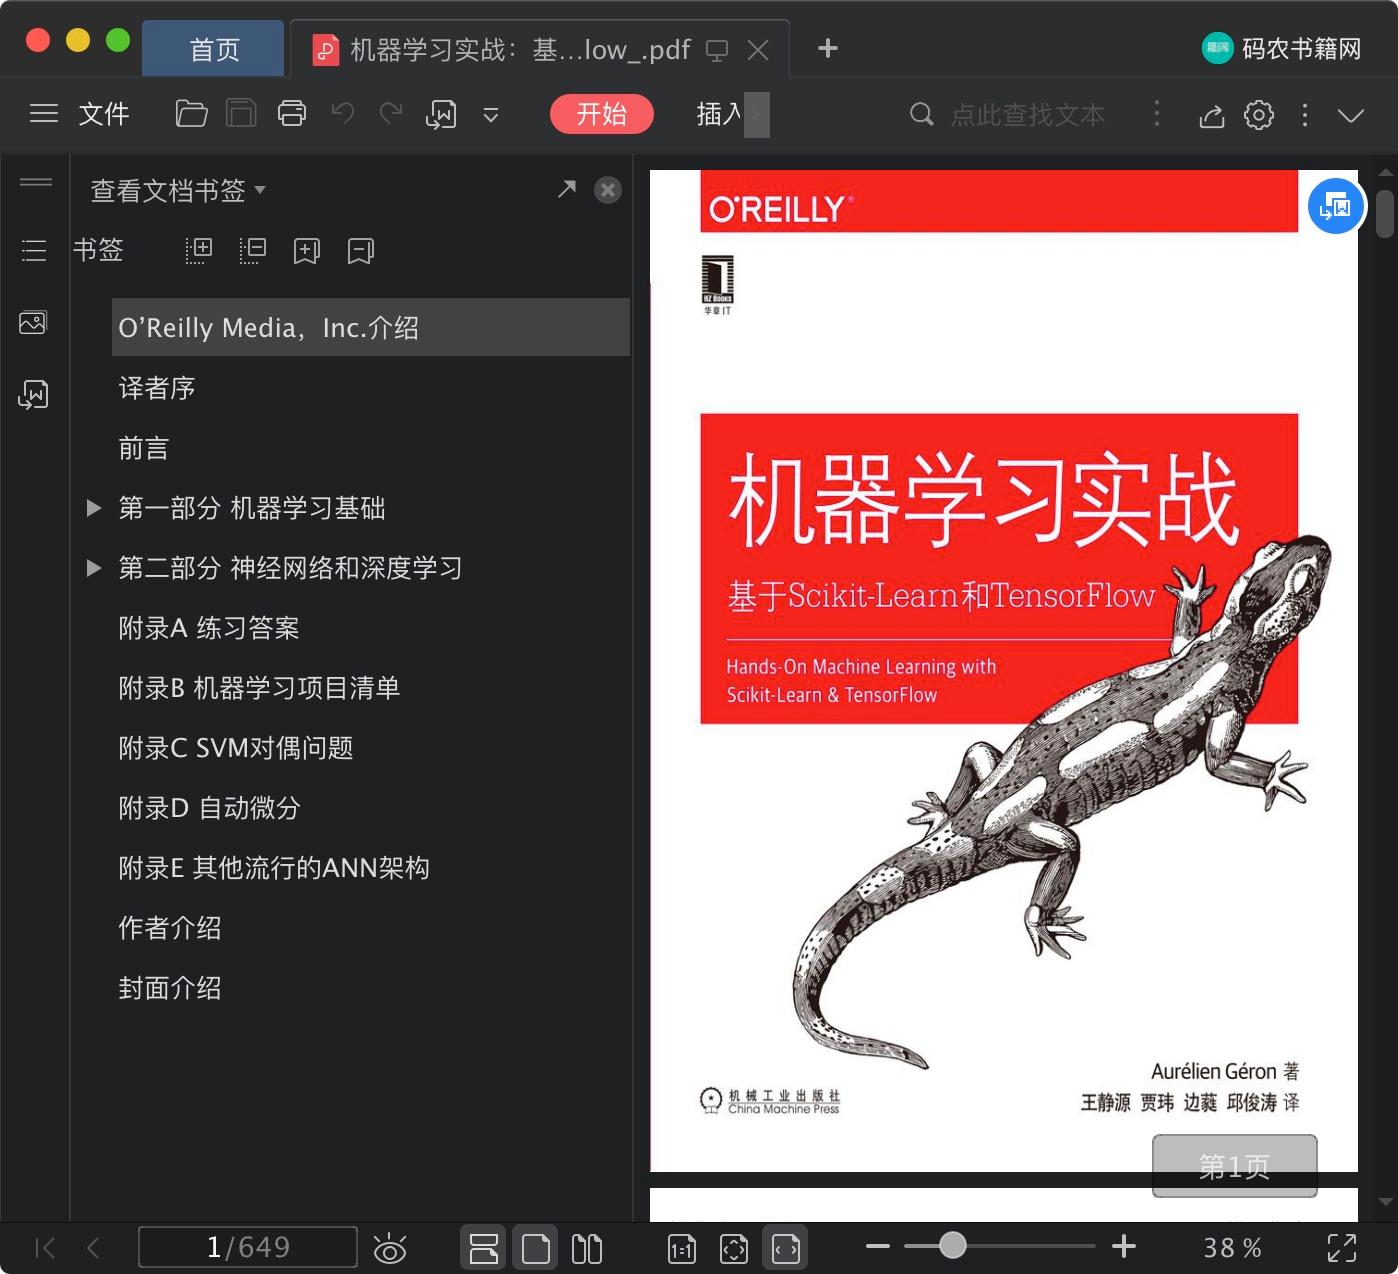This screenshot has height=1274, width=1398.
Task: Click the add bookmark icon
Action: [x=307, y=250]
